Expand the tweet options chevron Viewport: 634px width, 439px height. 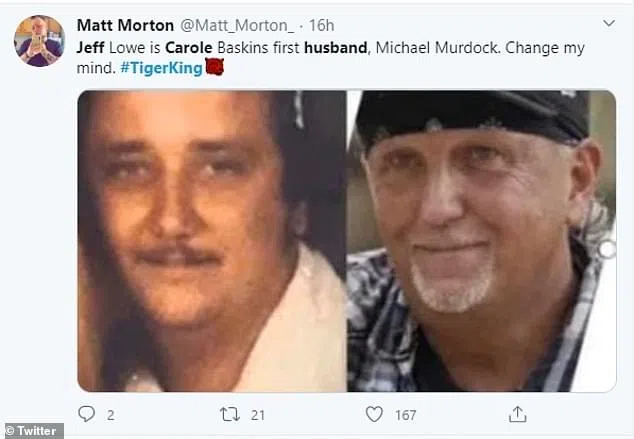609,23
